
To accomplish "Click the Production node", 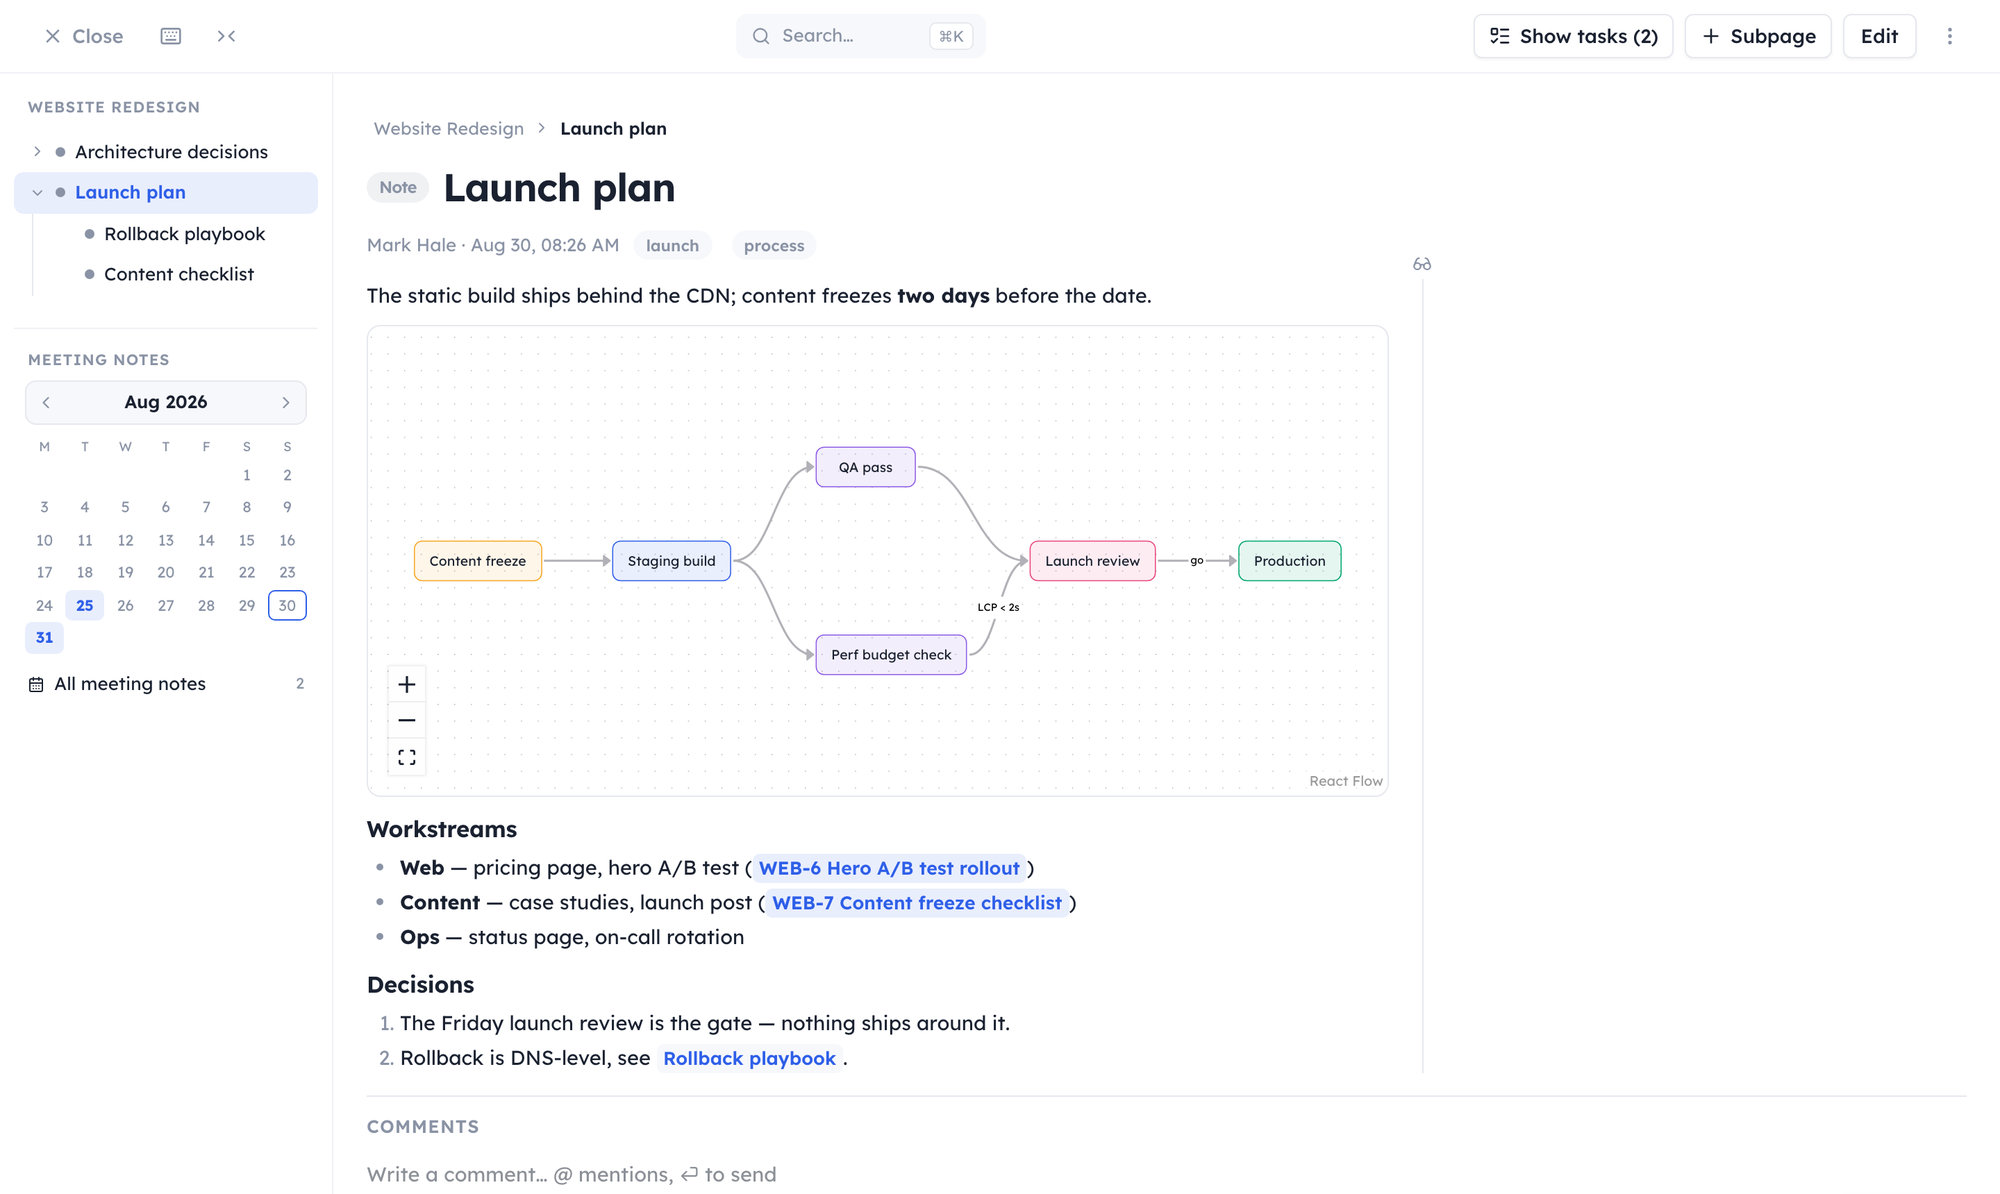I will tap(1290, 561).
